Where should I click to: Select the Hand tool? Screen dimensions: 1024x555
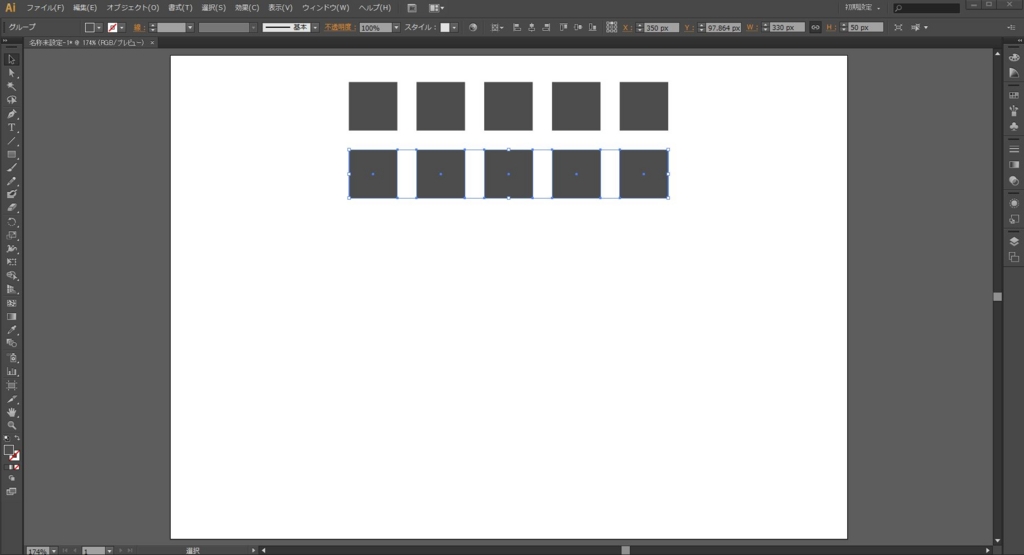[x=11, y=412]
